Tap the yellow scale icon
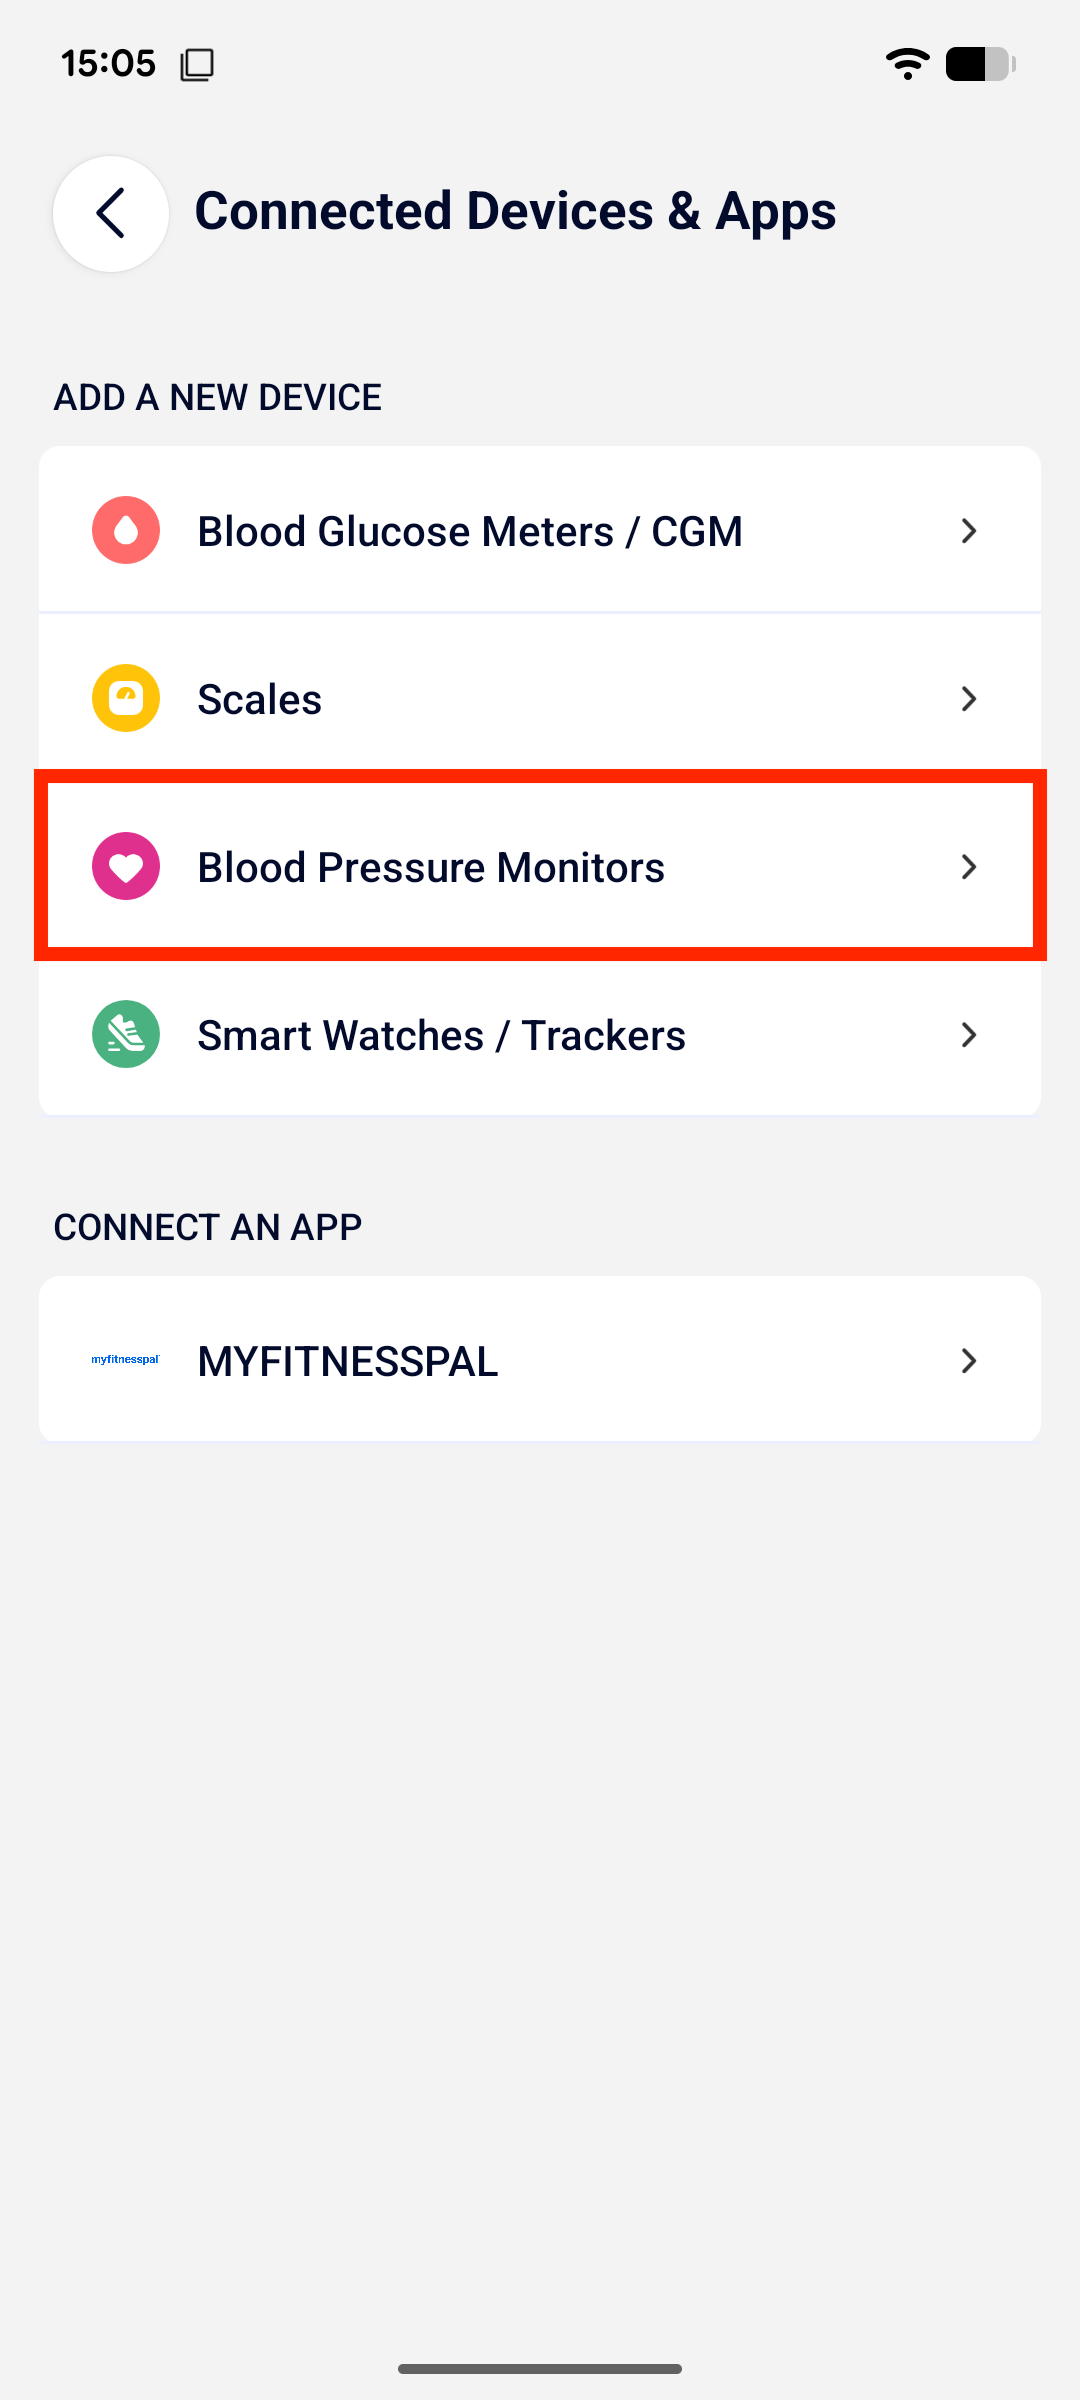This screenshot has height=2400, width=1080. point(126,698)
